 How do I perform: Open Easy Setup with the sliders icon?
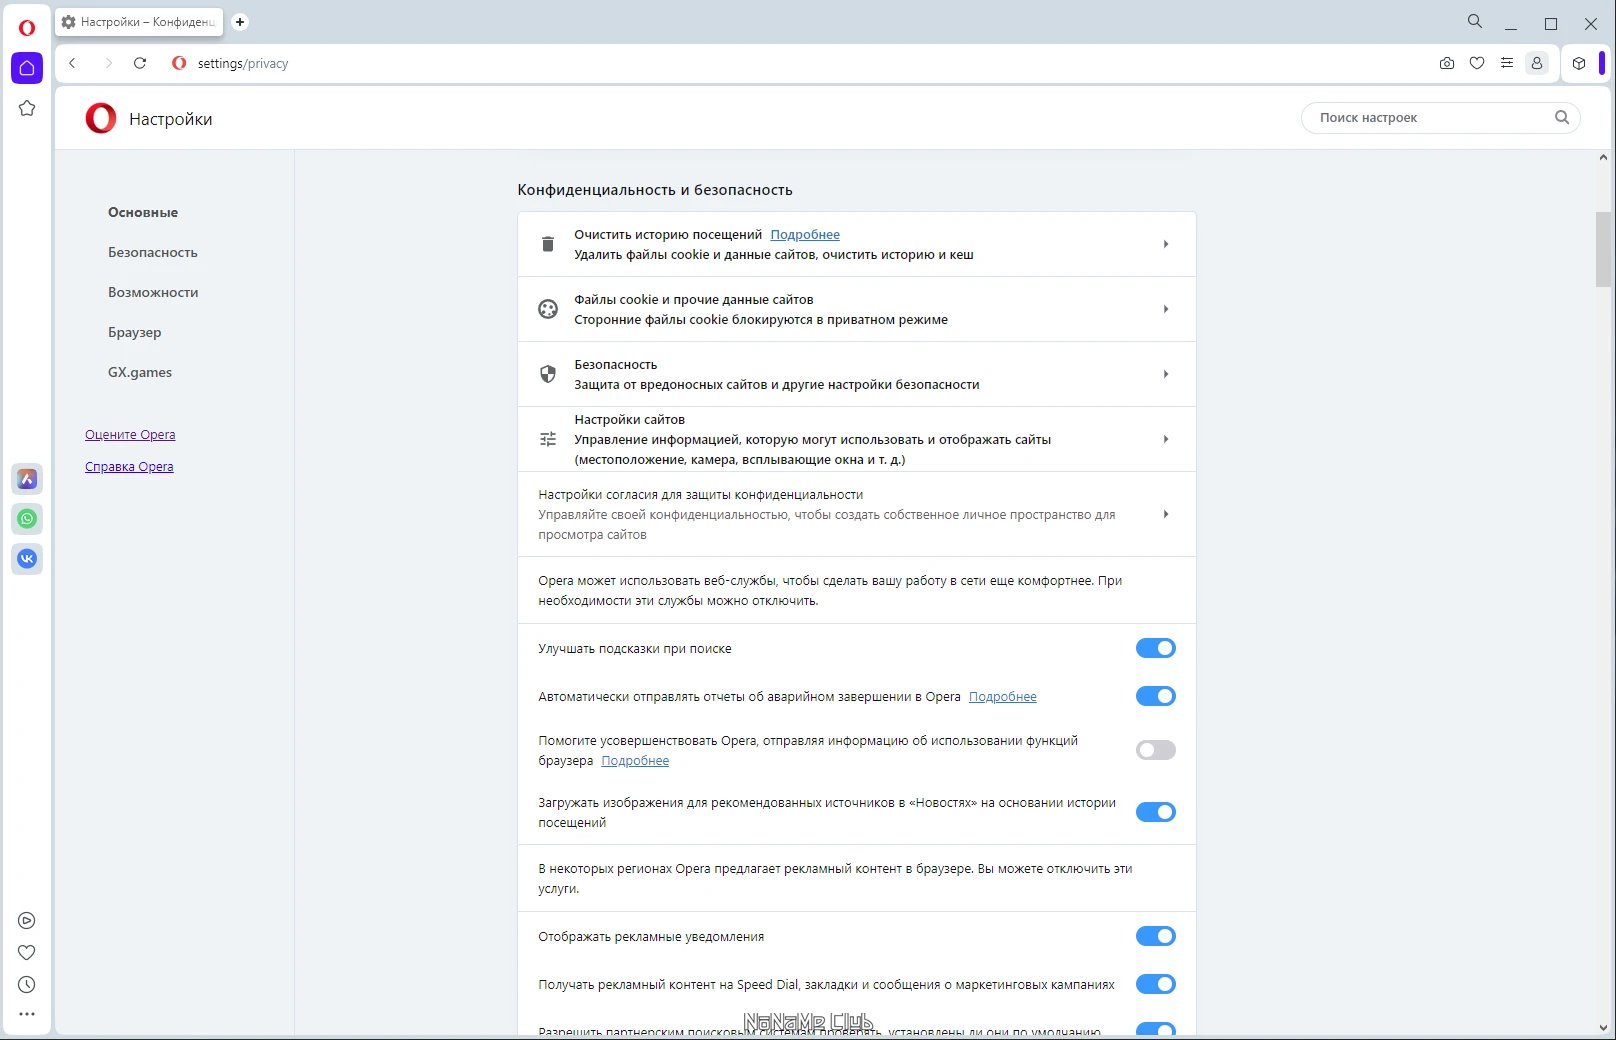click(x=1507, y=63)
